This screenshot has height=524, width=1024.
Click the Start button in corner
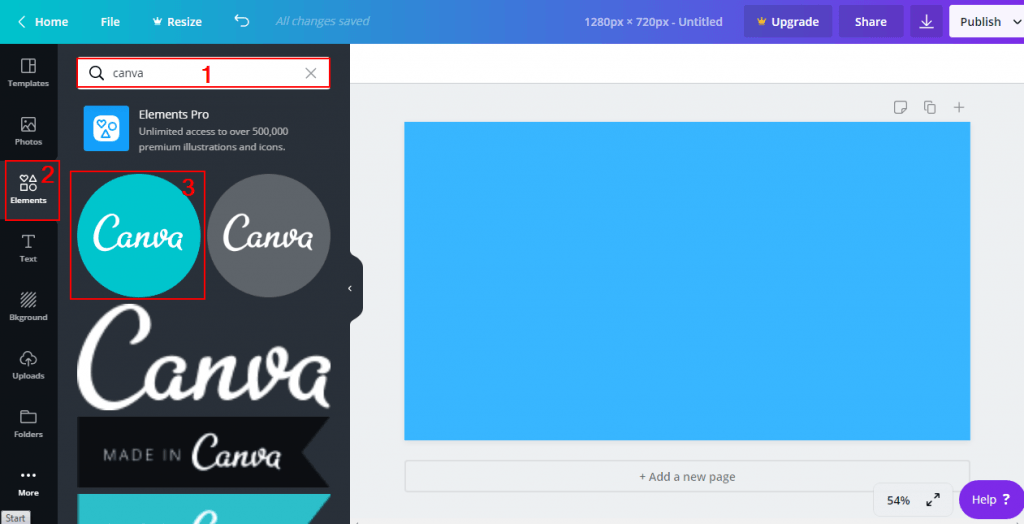pyautogui.click(x=15, y=517)
